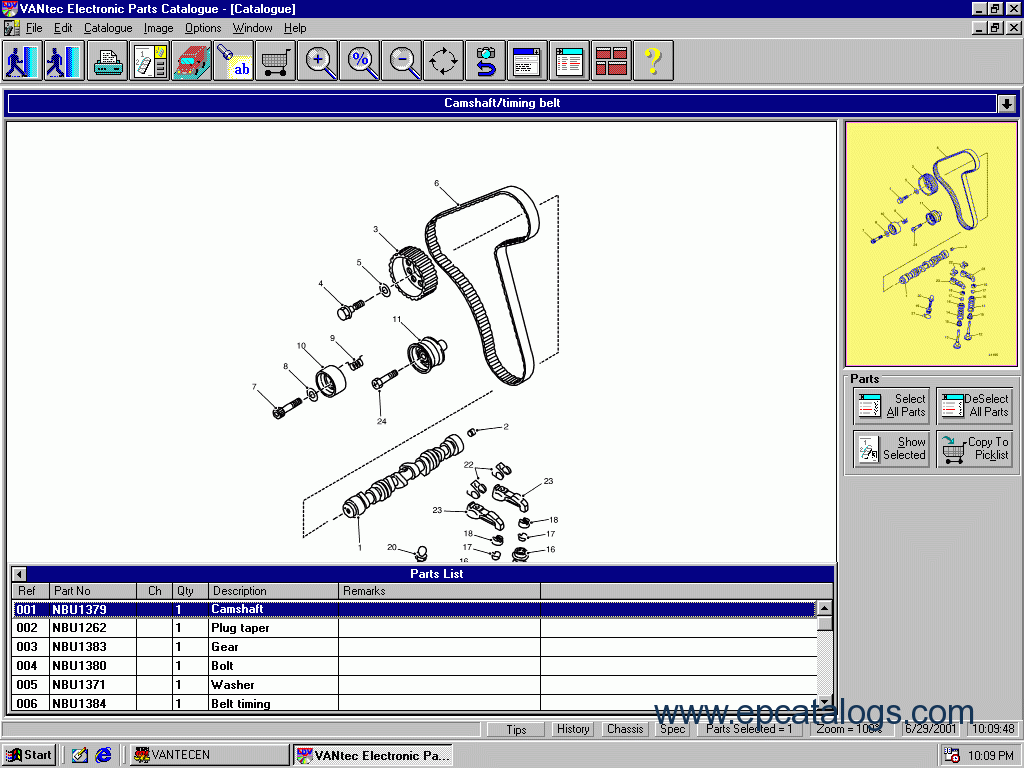The width and height of the screenshot is (1024, 768).
Task: Click the percent zoom magnifier icon
Action: (x=359, y=61)
